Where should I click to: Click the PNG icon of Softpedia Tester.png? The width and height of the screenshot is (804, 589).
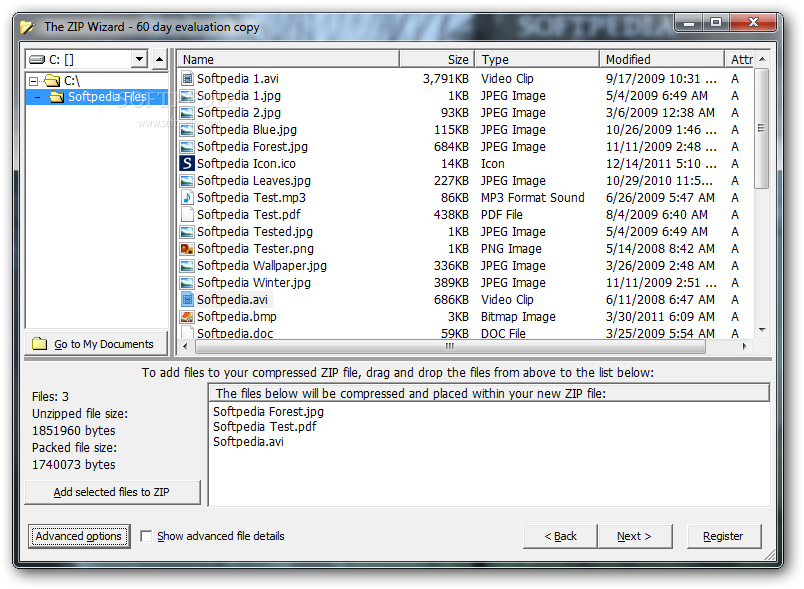coord(187,249)
